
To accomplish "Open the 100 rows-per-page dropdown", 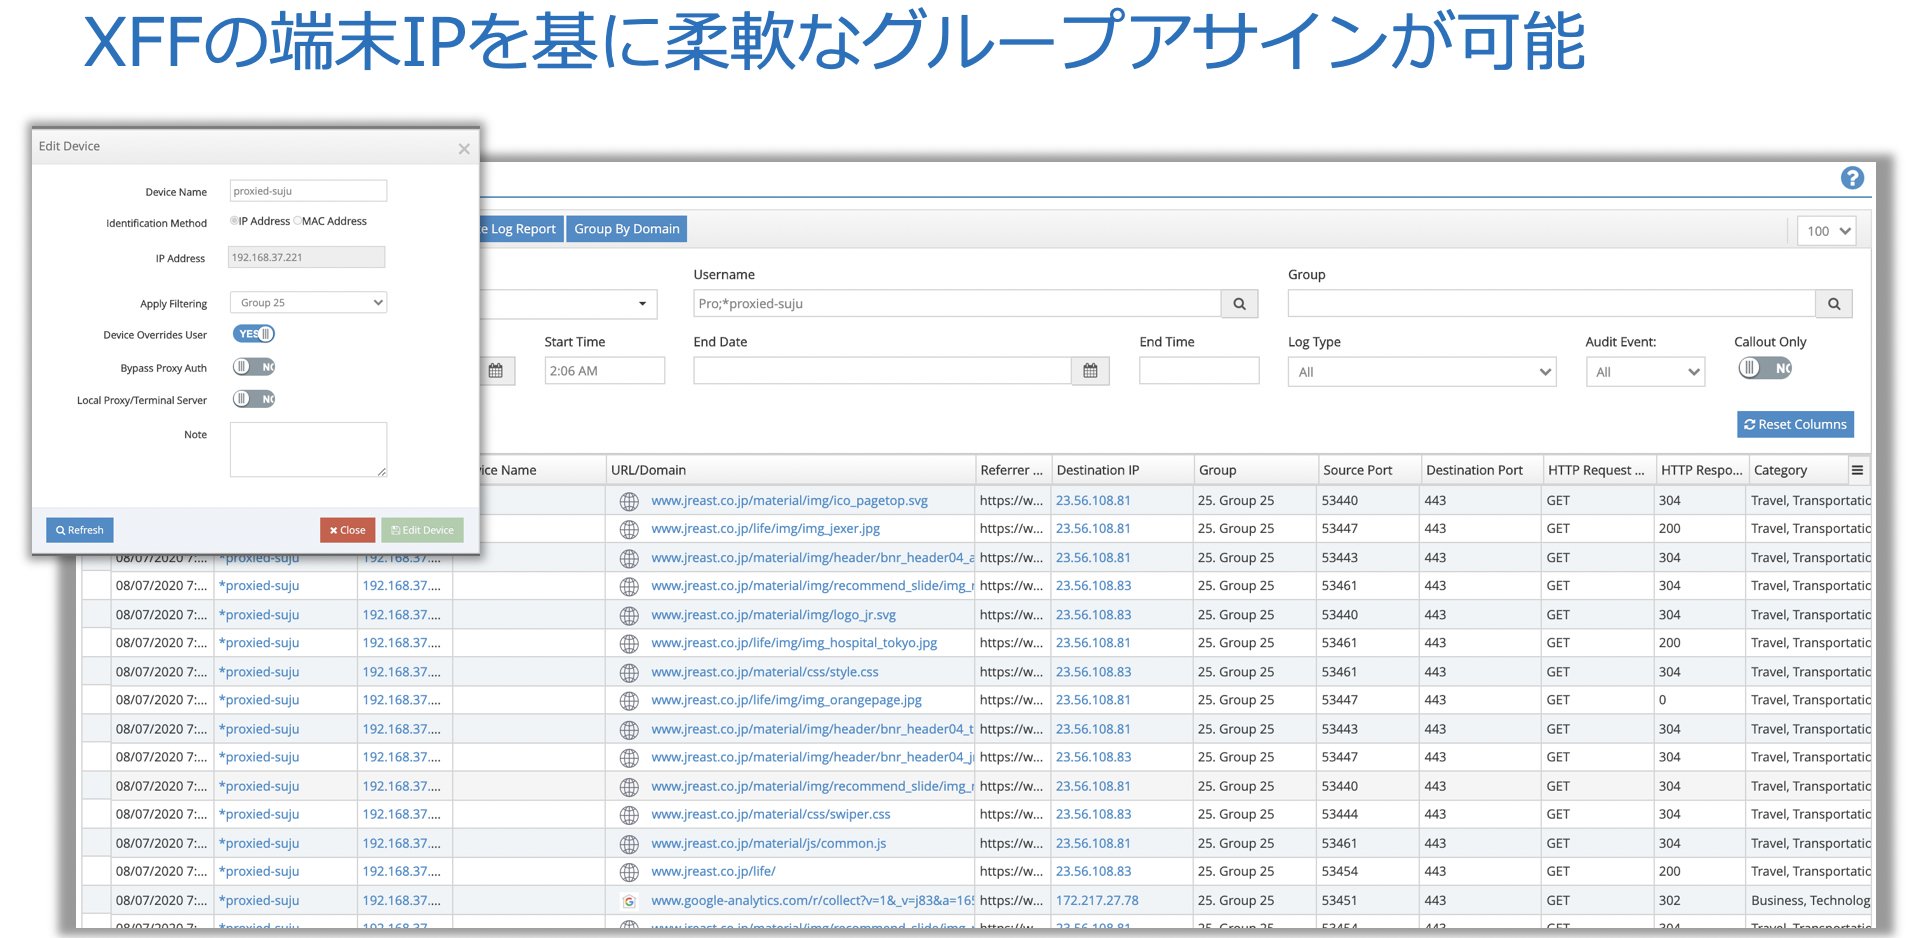I will [x=1826, y=231].
